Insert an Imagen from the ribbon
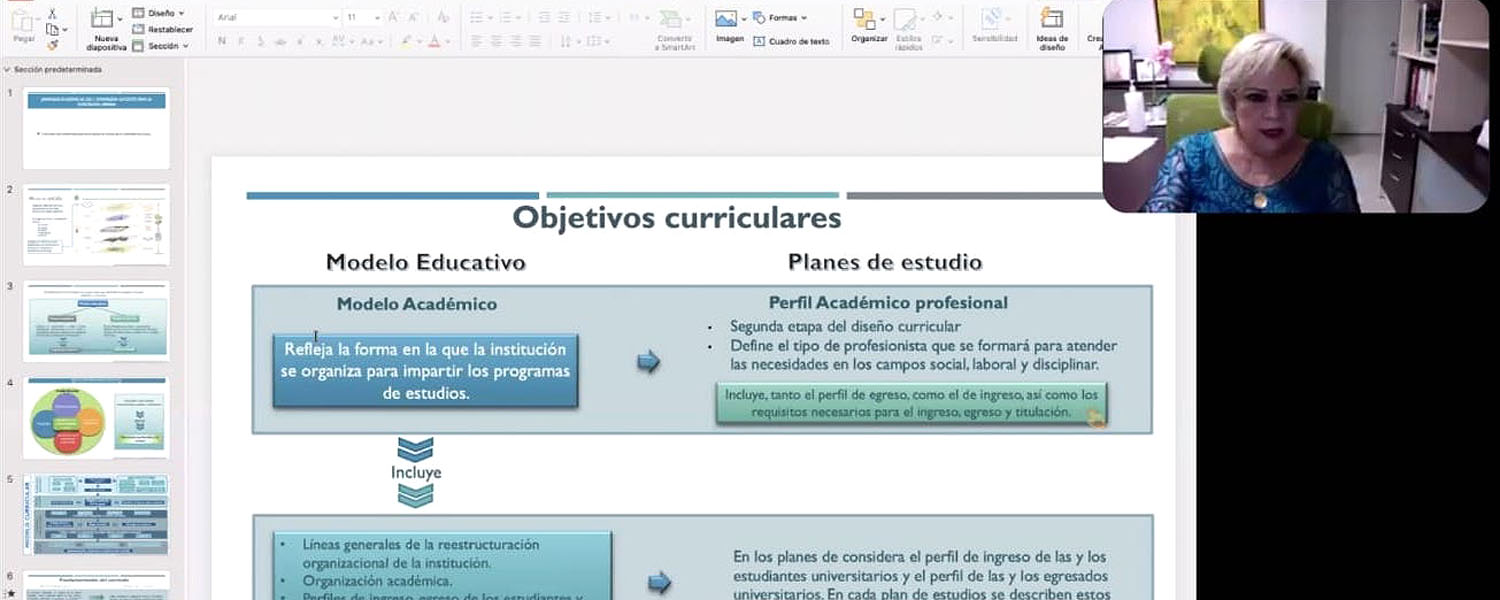Screen dimensions: 1500x600 (x=729, y=27)
